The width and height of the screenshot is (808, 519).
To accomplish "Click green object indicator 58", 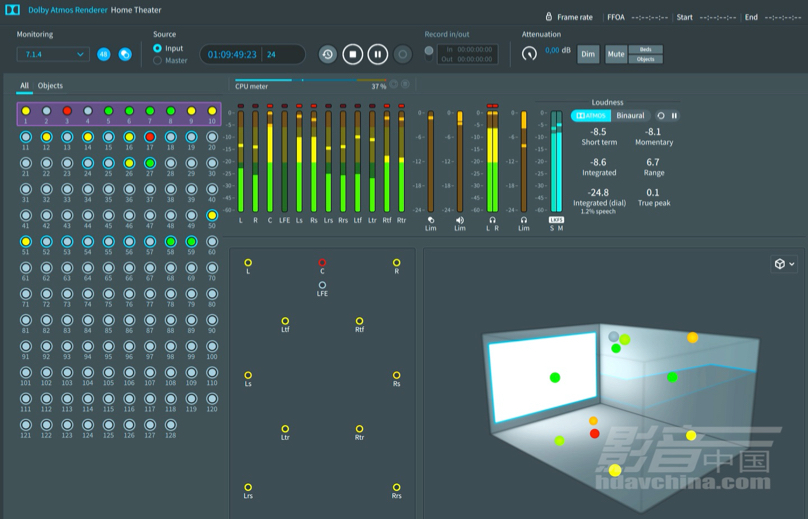I will (171, 241).
